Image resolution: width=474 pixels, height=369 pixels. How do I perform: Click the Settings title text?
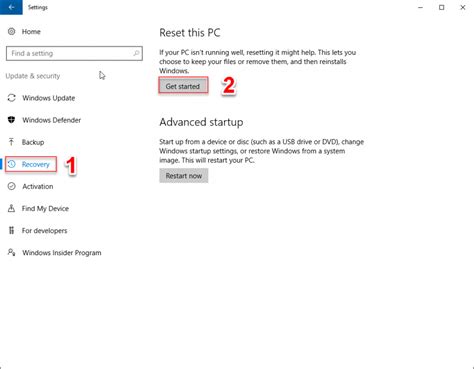coord(38,7)
